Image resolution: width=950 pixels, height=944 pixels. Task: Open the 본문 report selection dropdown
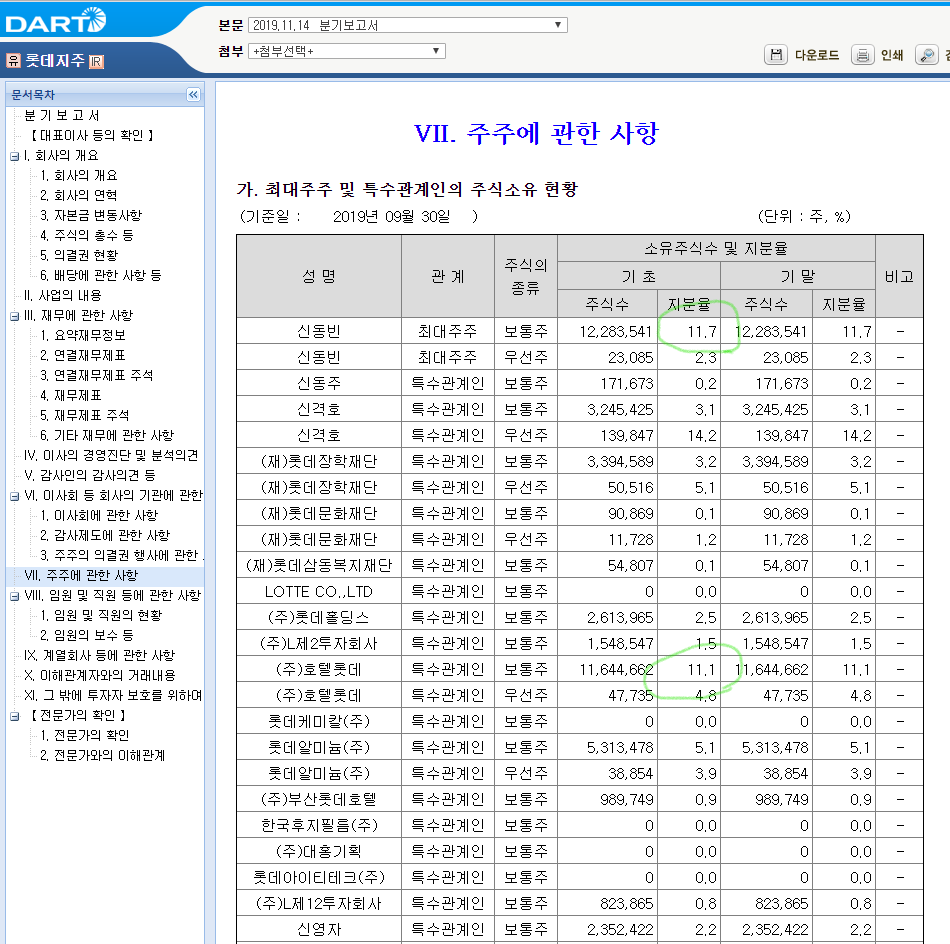408,25
